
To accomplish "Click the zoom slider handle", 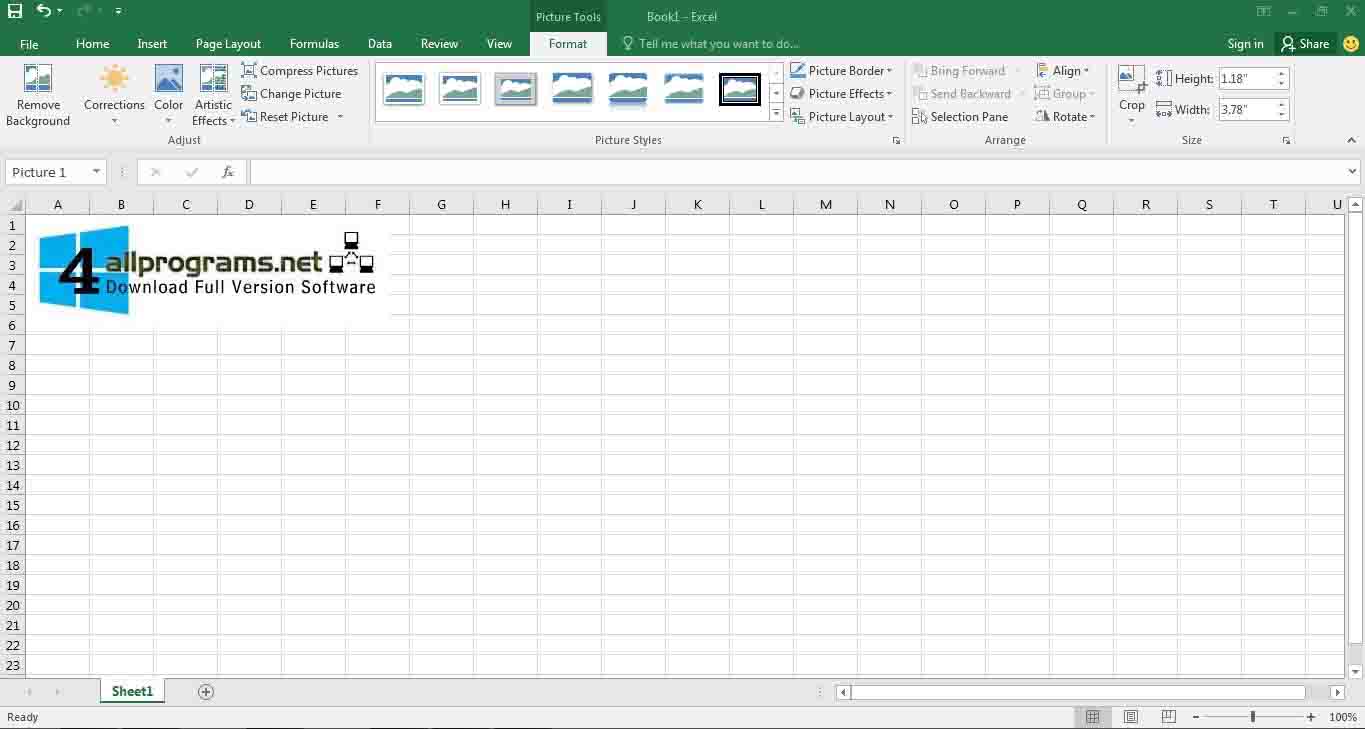I will point(1253,717).
